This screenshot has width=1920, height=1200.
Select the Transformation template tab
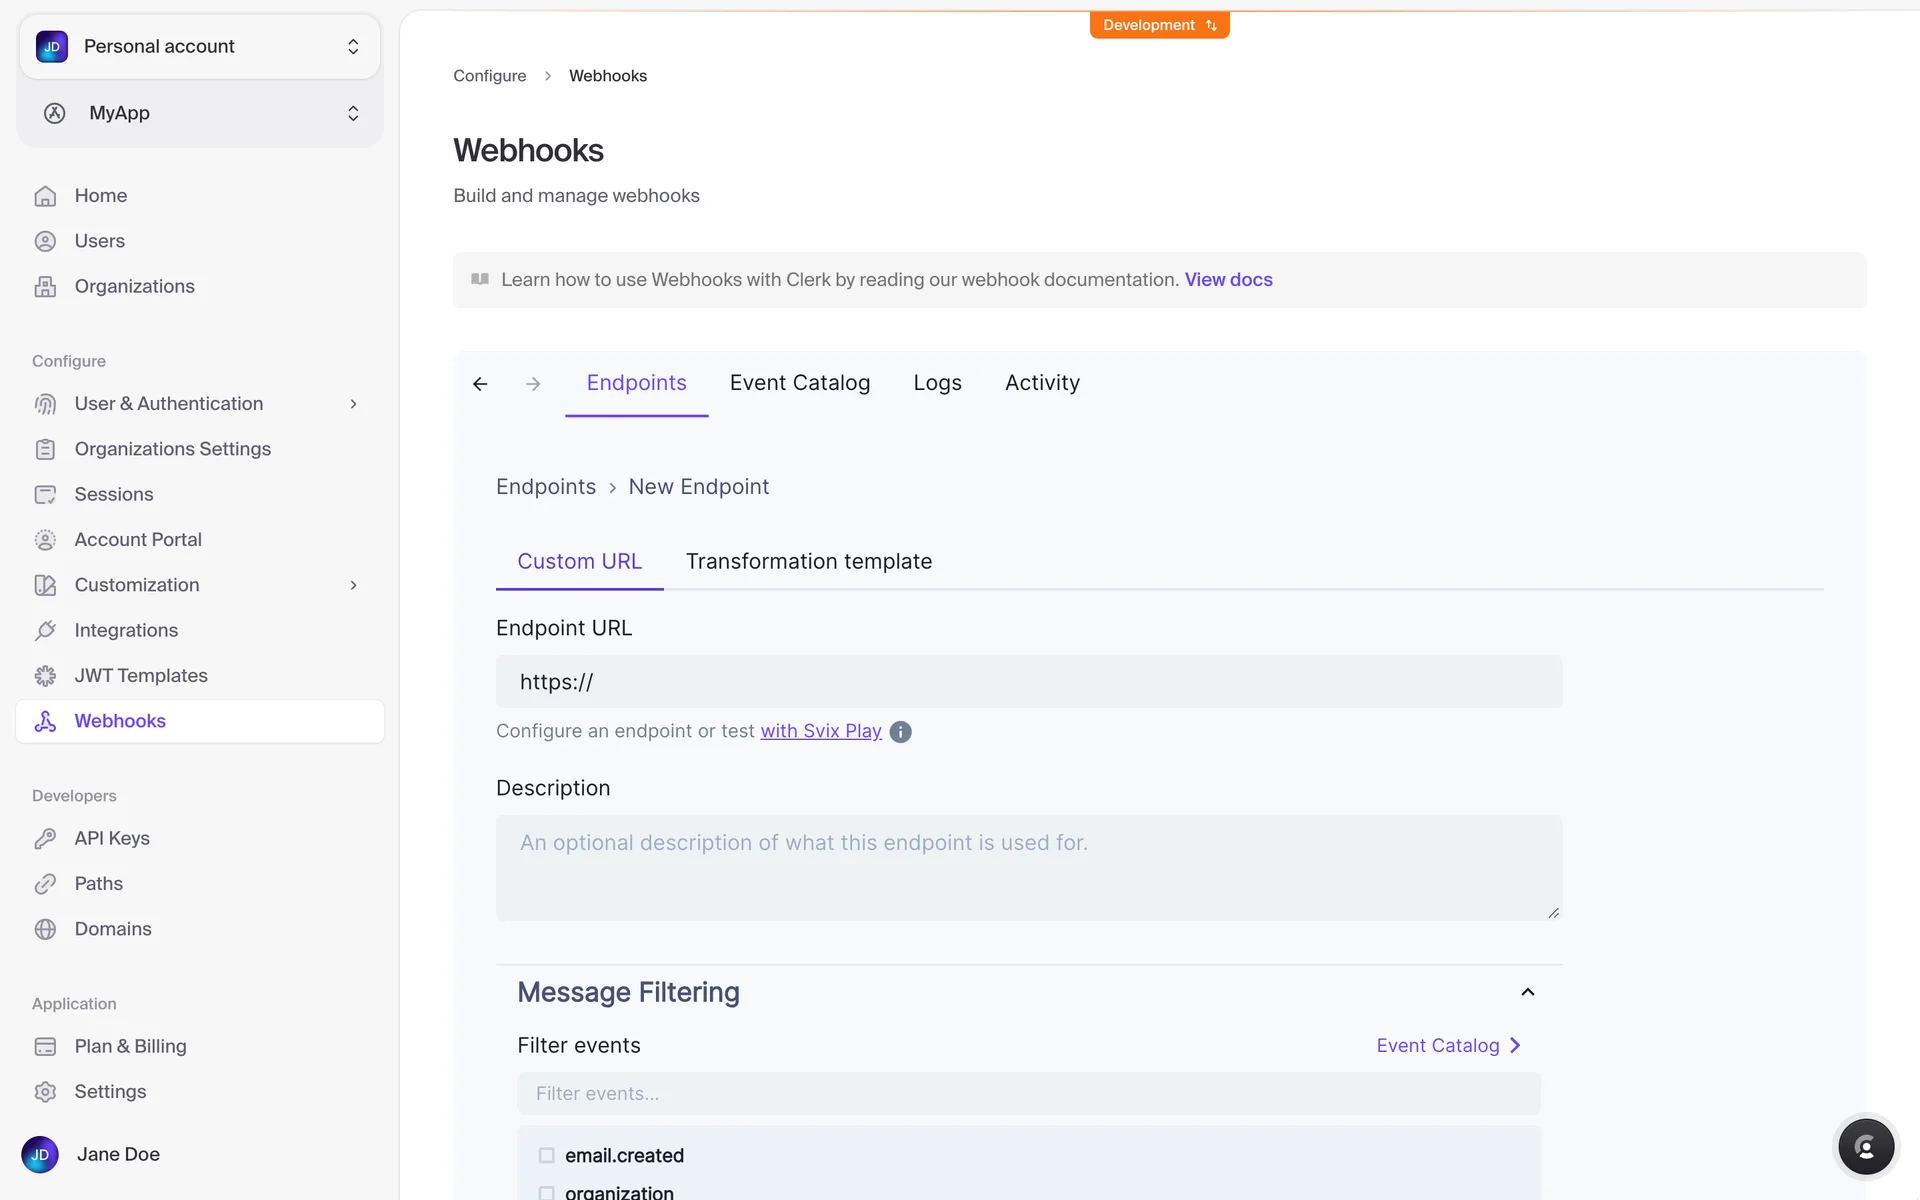click(x=808, y=562)
